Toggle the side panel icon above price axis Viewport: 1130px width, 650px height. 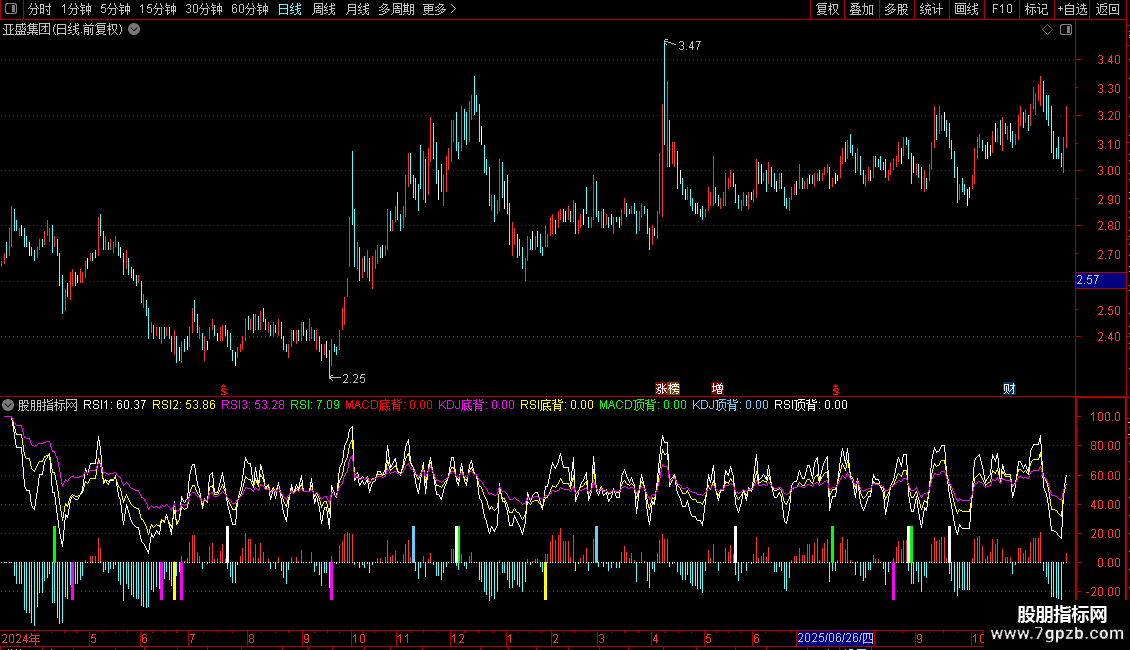[1066, 30]
